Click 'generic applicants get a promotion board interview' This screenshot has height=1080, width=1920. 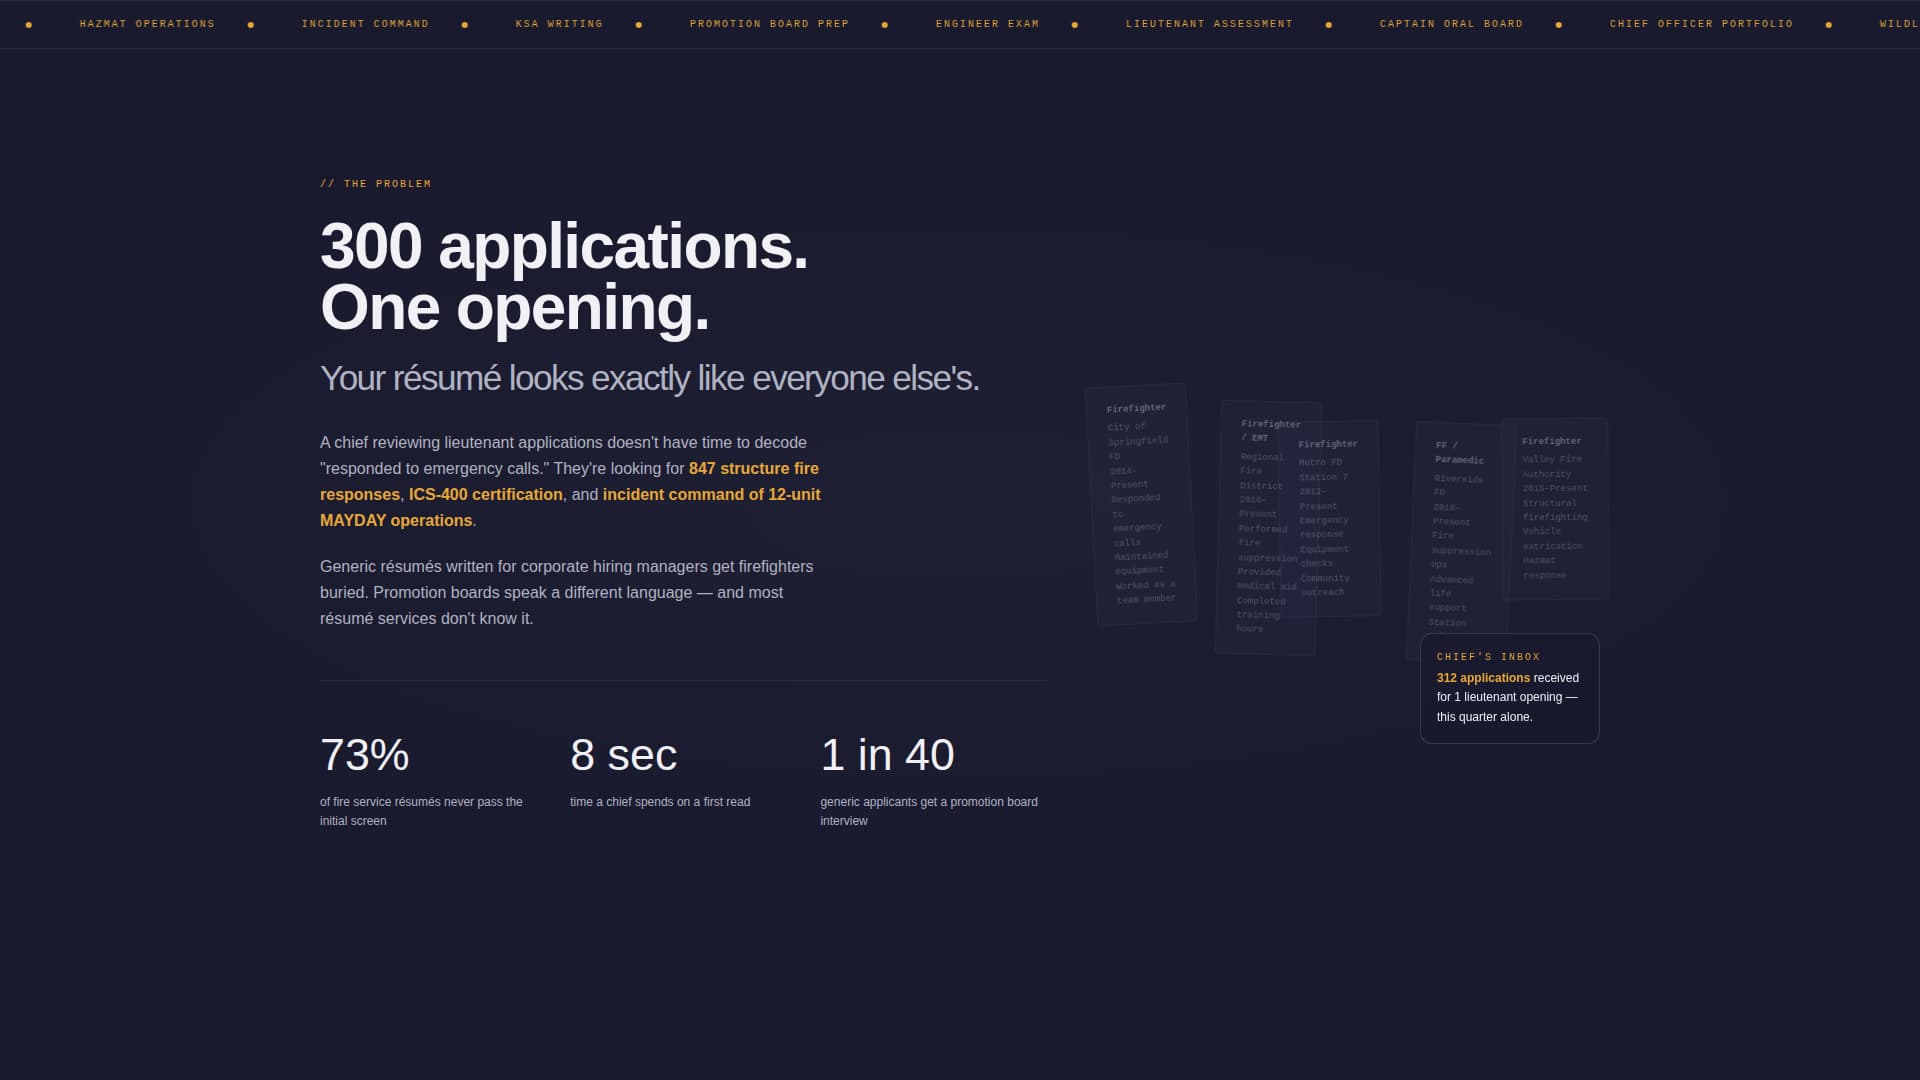[x=929, y=812]
